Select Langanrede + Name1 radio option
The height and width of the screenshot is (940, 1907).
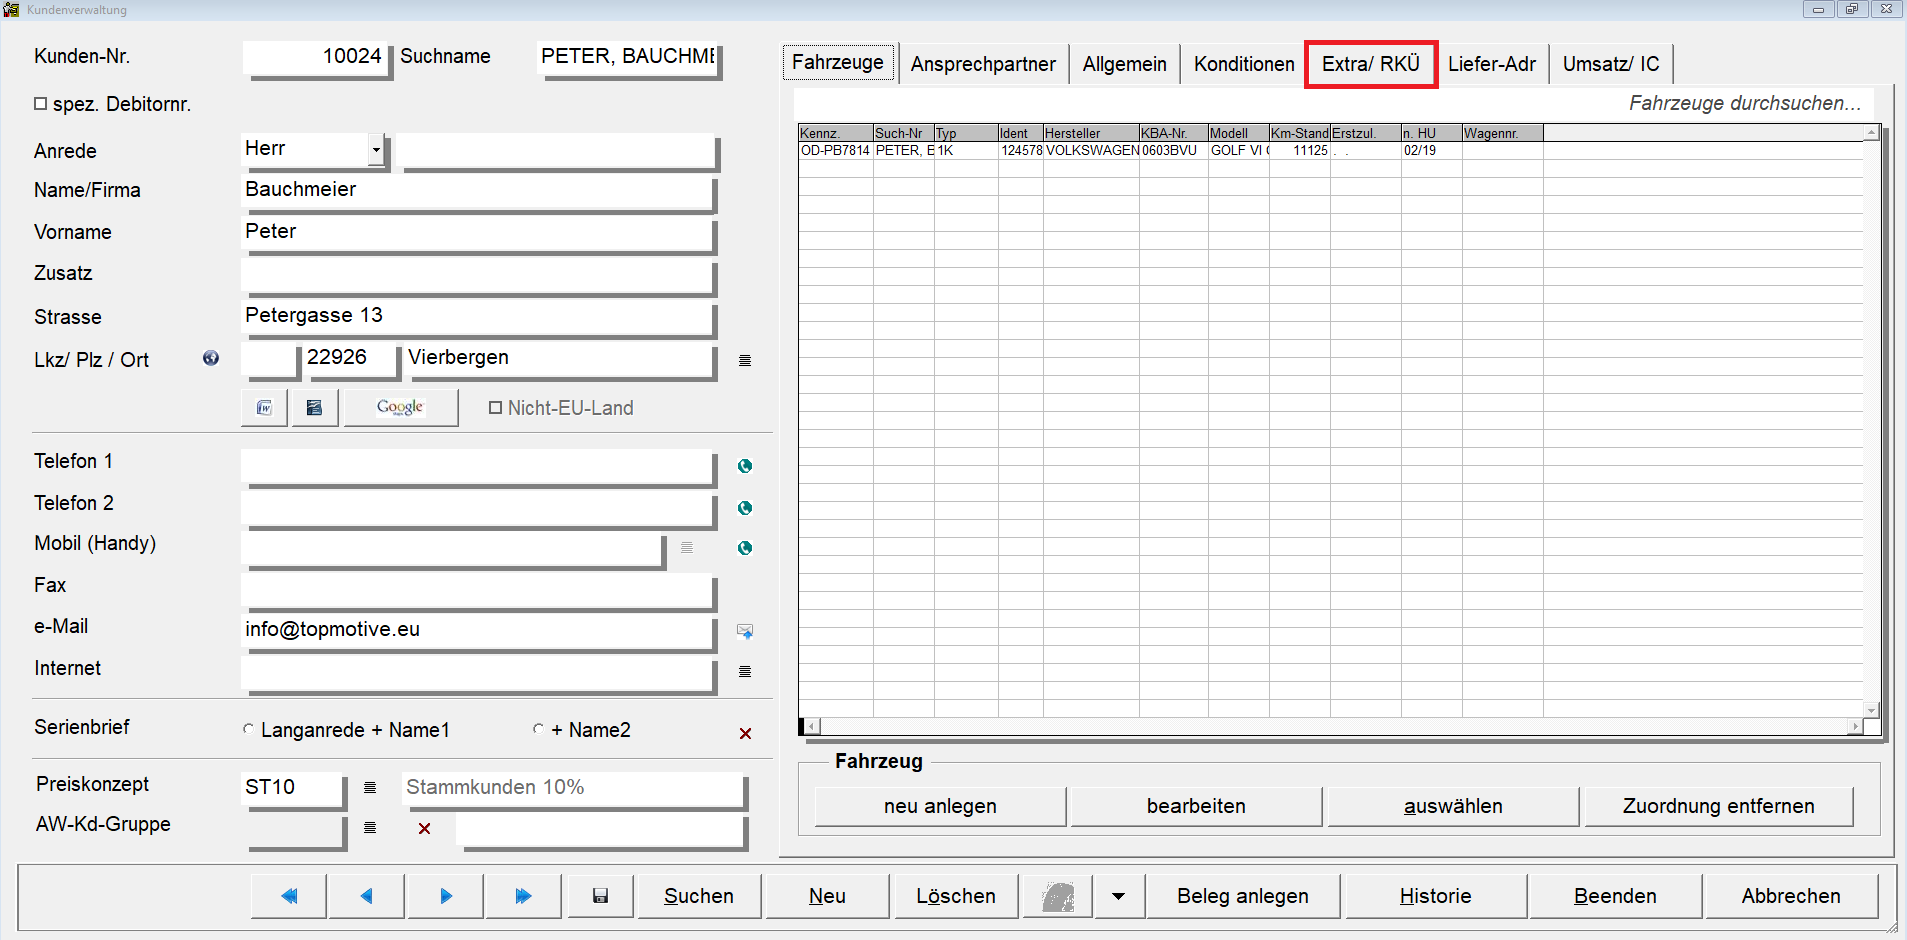pos(248,729)
